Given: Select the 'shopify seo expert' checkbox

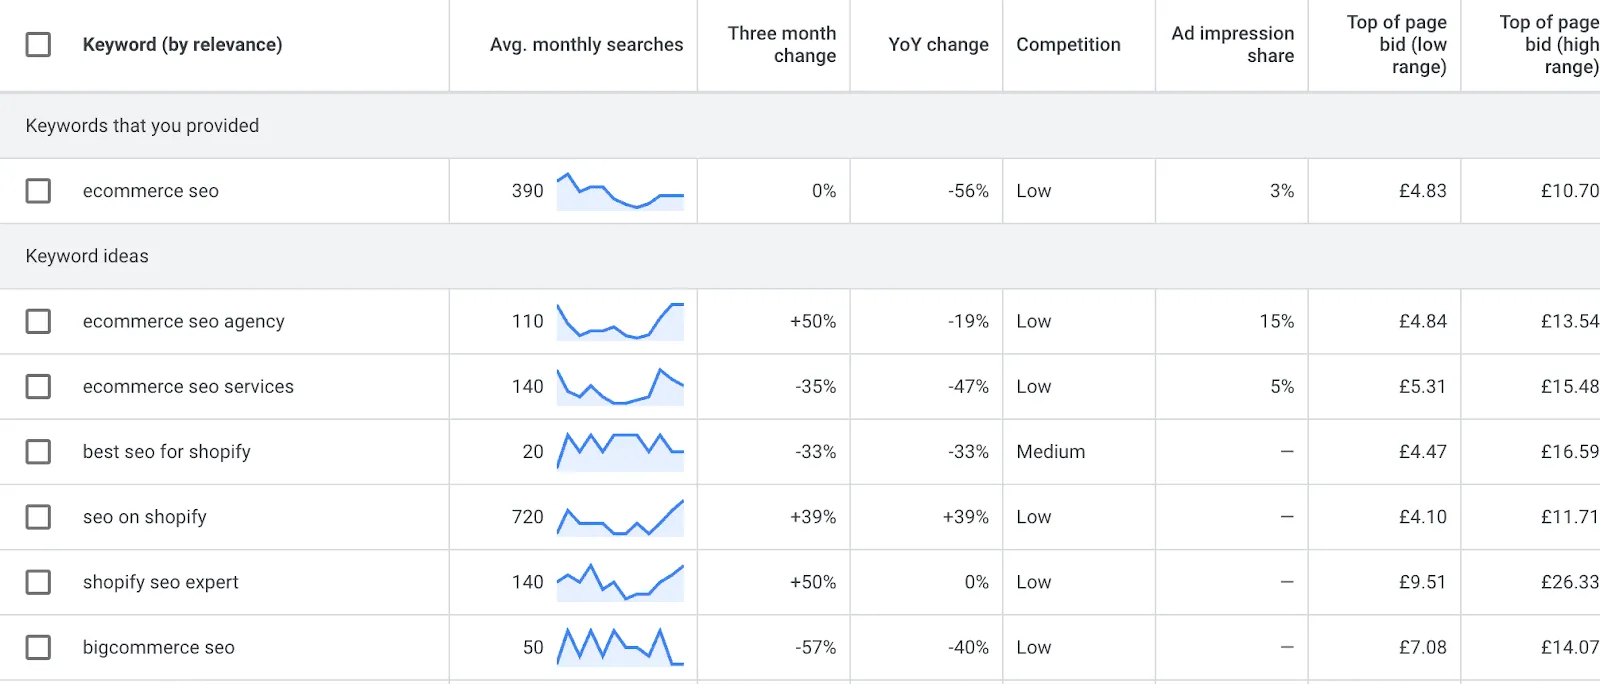Looking at the screenshot, I should coord(38,582).
